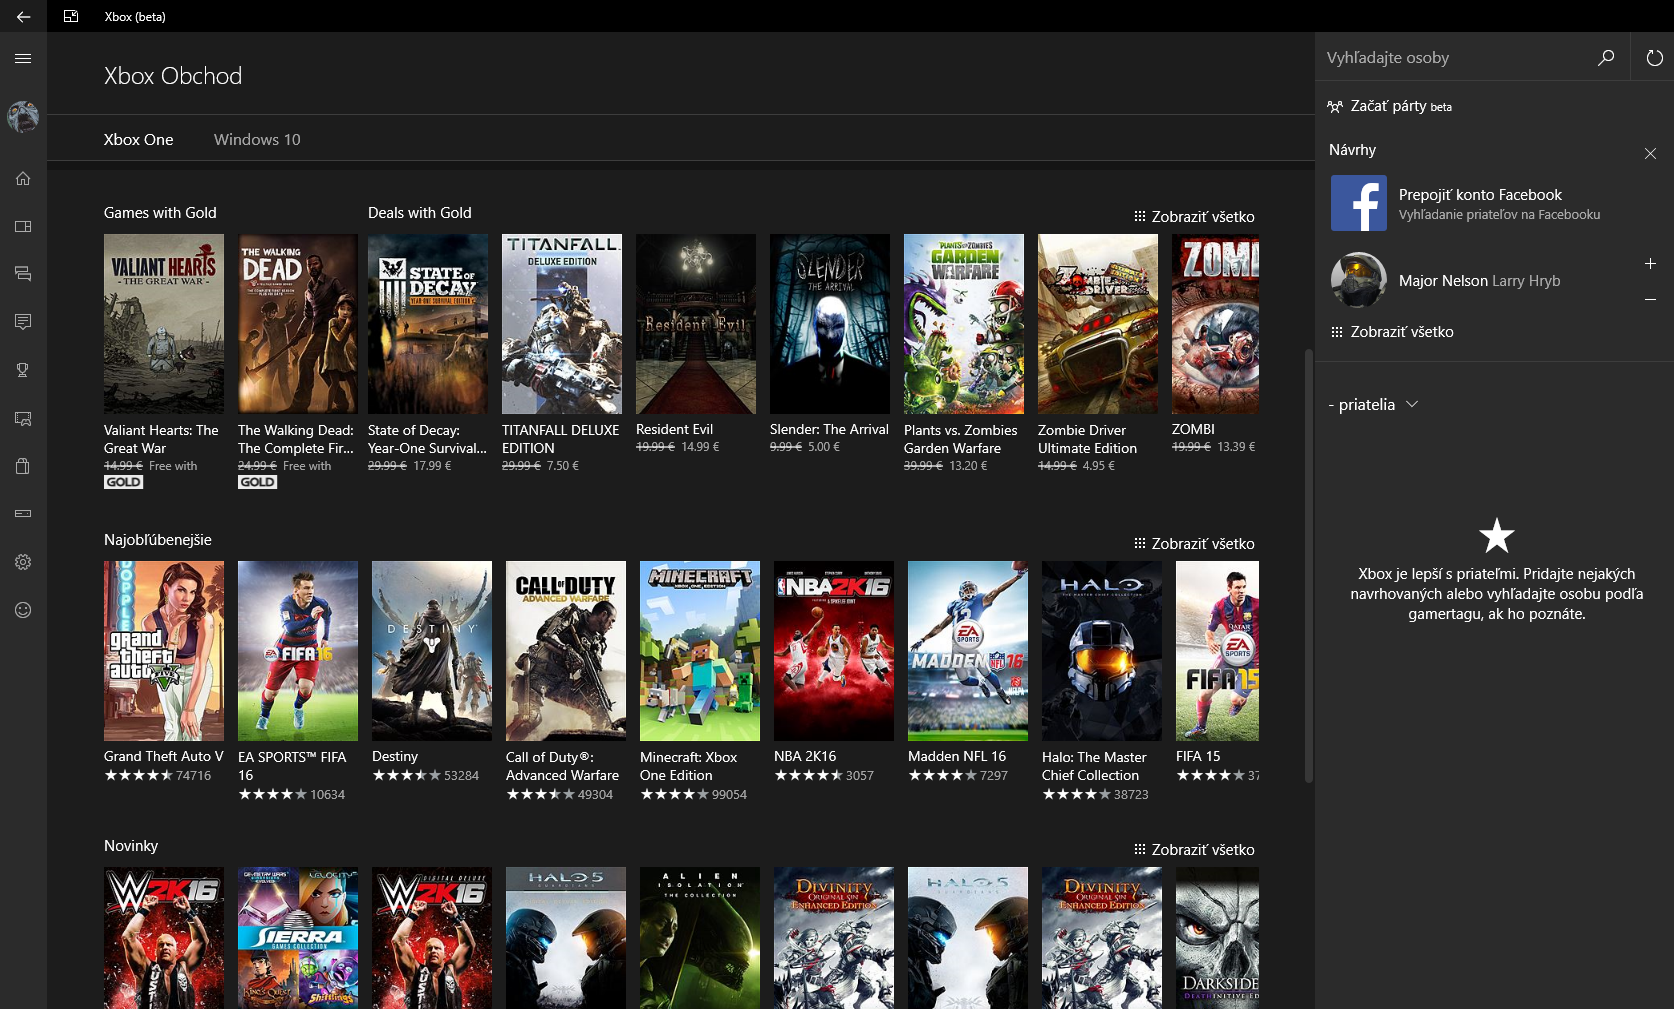Open Plants vs. Zombies Garden Warfare
1674x1009 pixels.
(964, 324)
